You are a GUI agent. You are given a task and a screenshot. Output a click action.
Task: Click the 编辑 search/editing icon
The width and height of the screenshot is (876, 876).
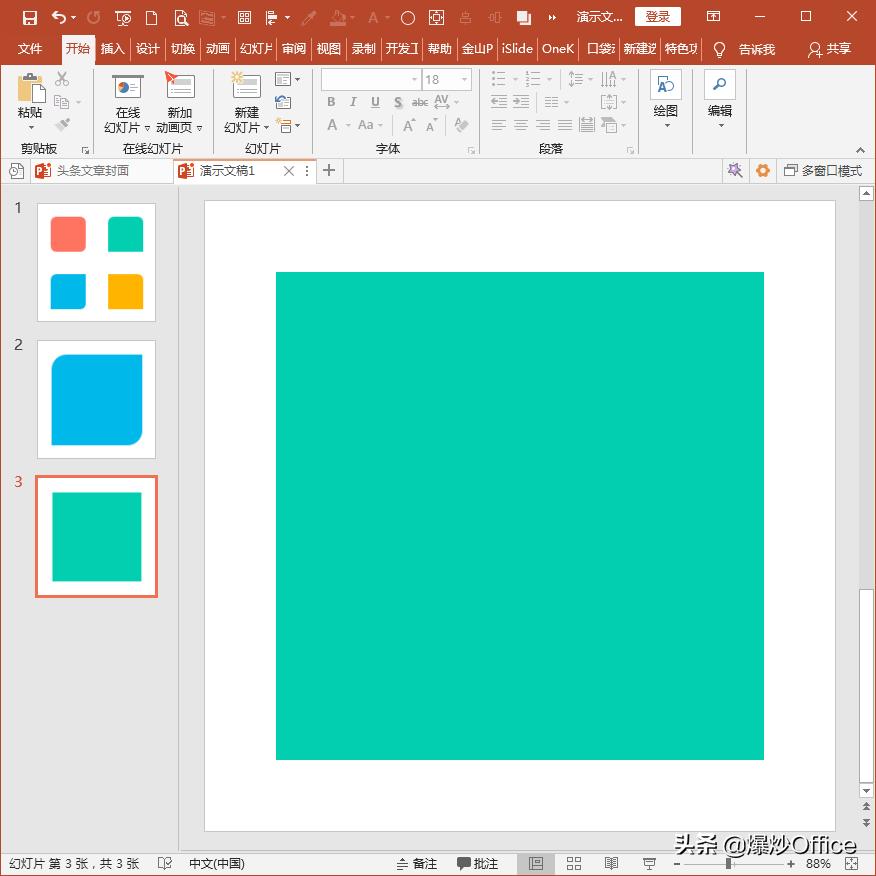pyautogui.click(x=719, y=87)
